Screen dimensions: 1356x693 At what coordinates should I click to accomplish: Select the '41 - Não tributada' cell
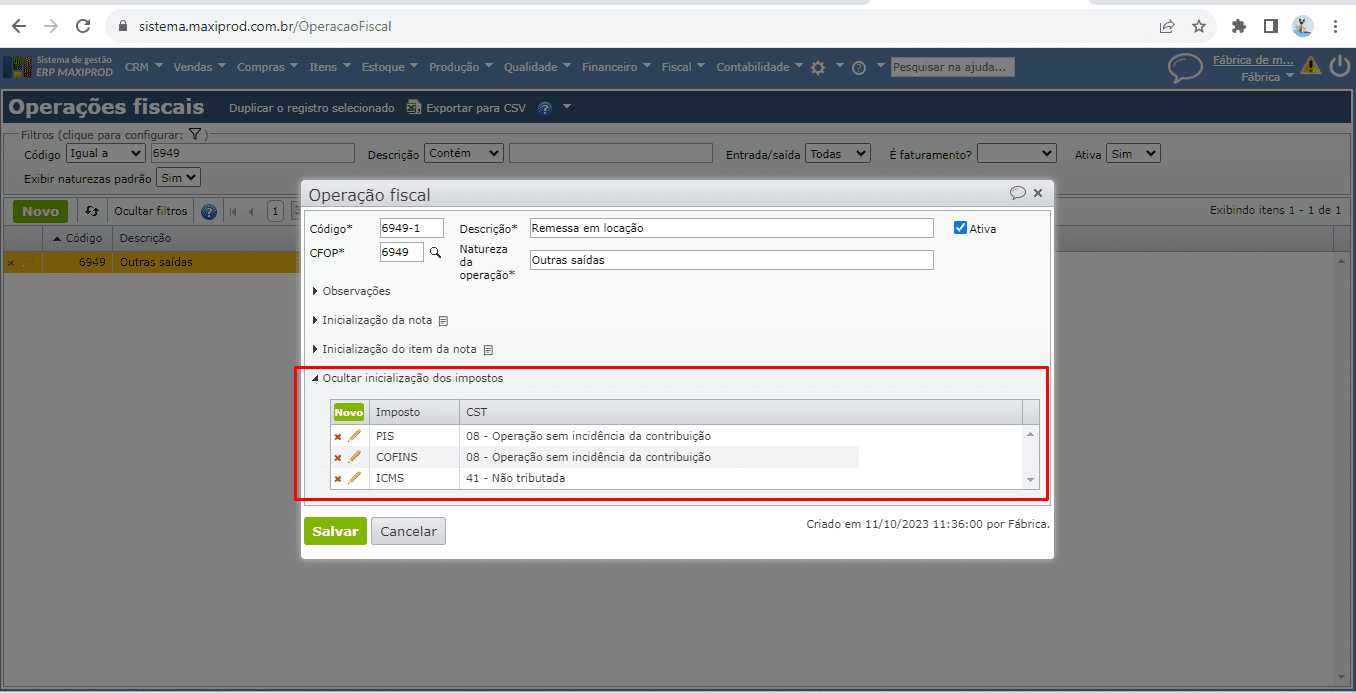(742, 478)
